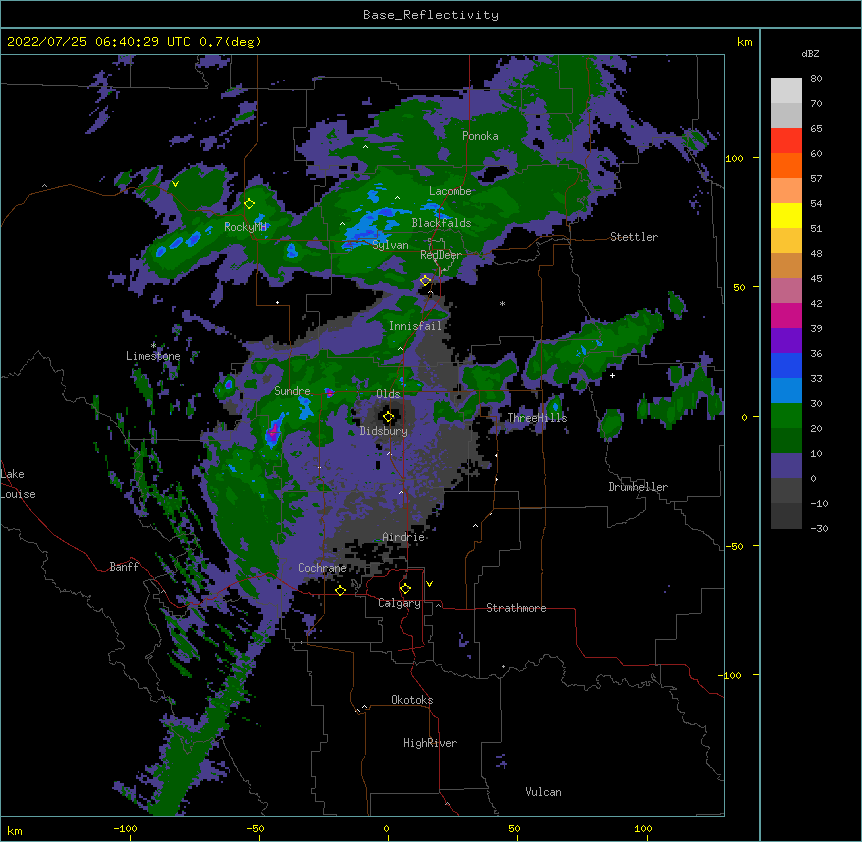The width and height of the screenshot is (862, 842).
Task: Click the HighRiver label
Action: tap(430, 743)
